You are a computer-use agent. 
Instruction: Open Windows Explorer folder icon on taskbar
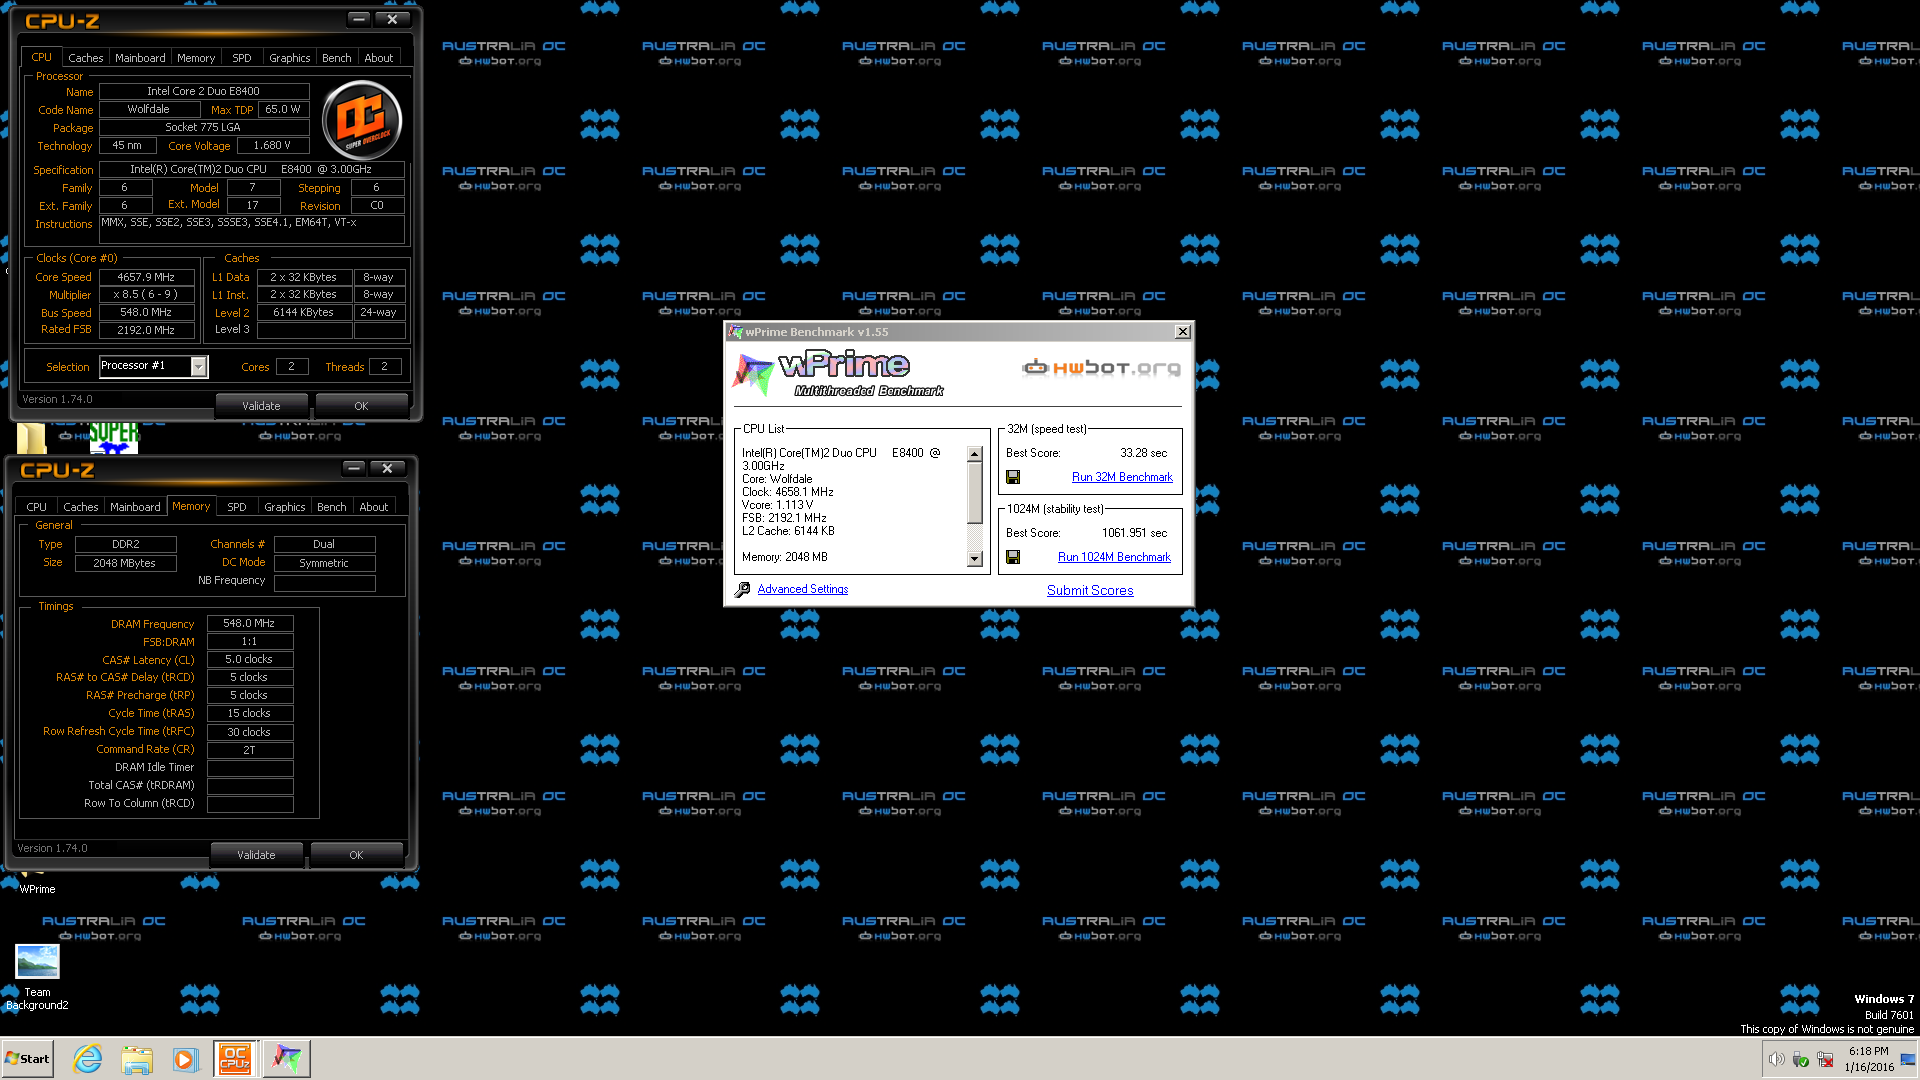pos(137,1059)
